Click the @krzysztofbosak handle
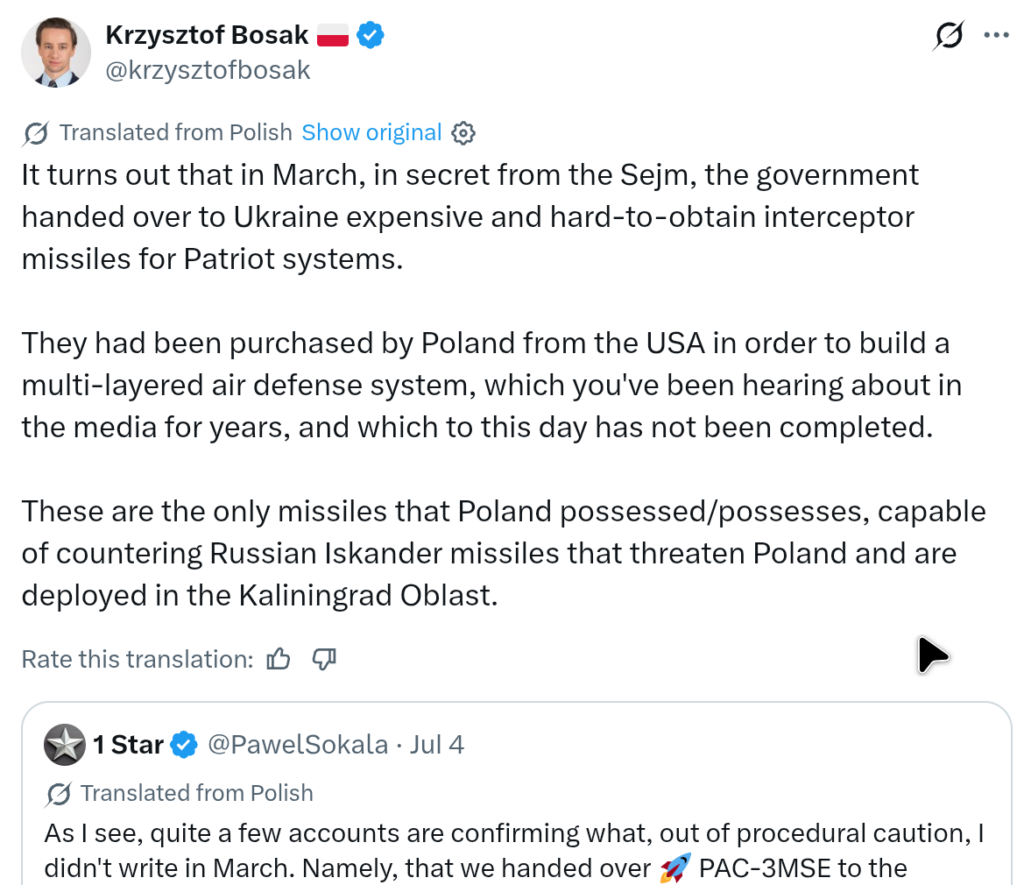 click(x=208, y=71)
